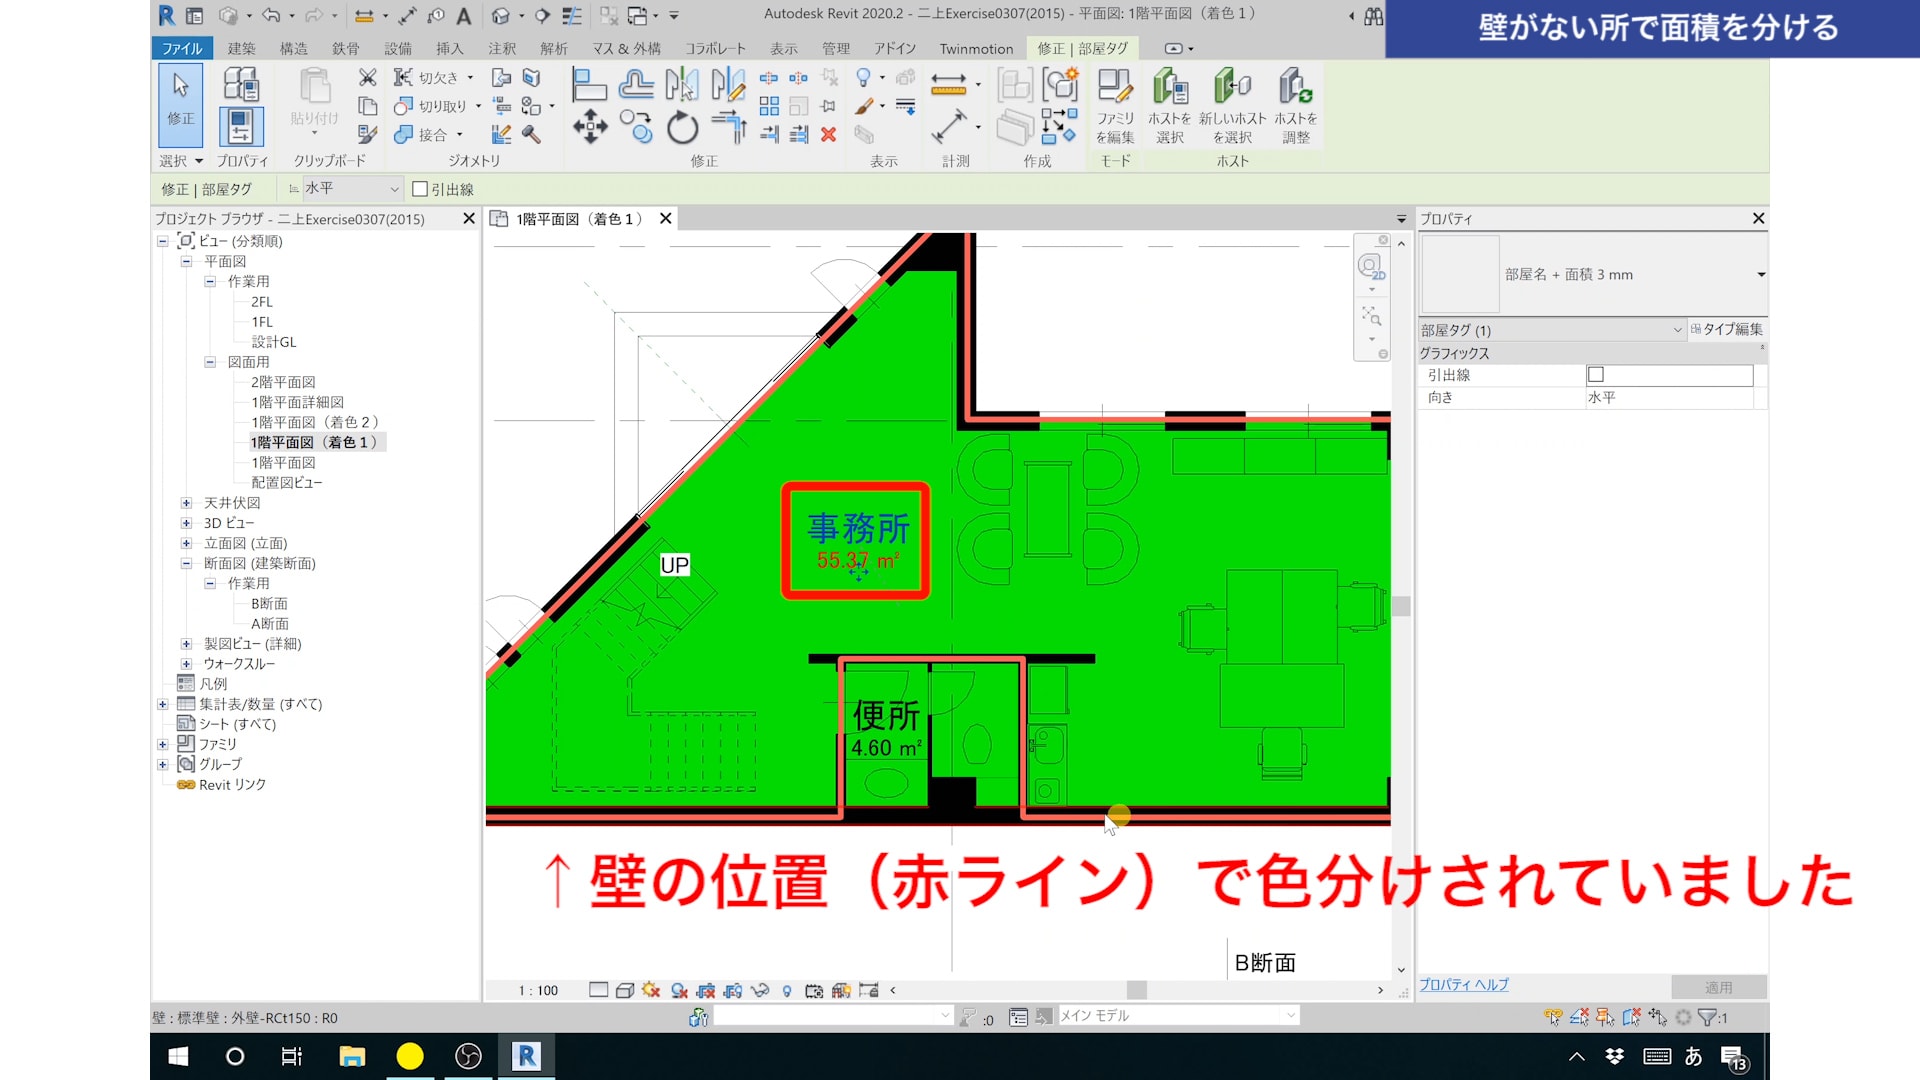The height and width of the screenshot is (1080, 1920).
Task: Collapse the 断面図 (建築断面) tree node
Action: 186,563
